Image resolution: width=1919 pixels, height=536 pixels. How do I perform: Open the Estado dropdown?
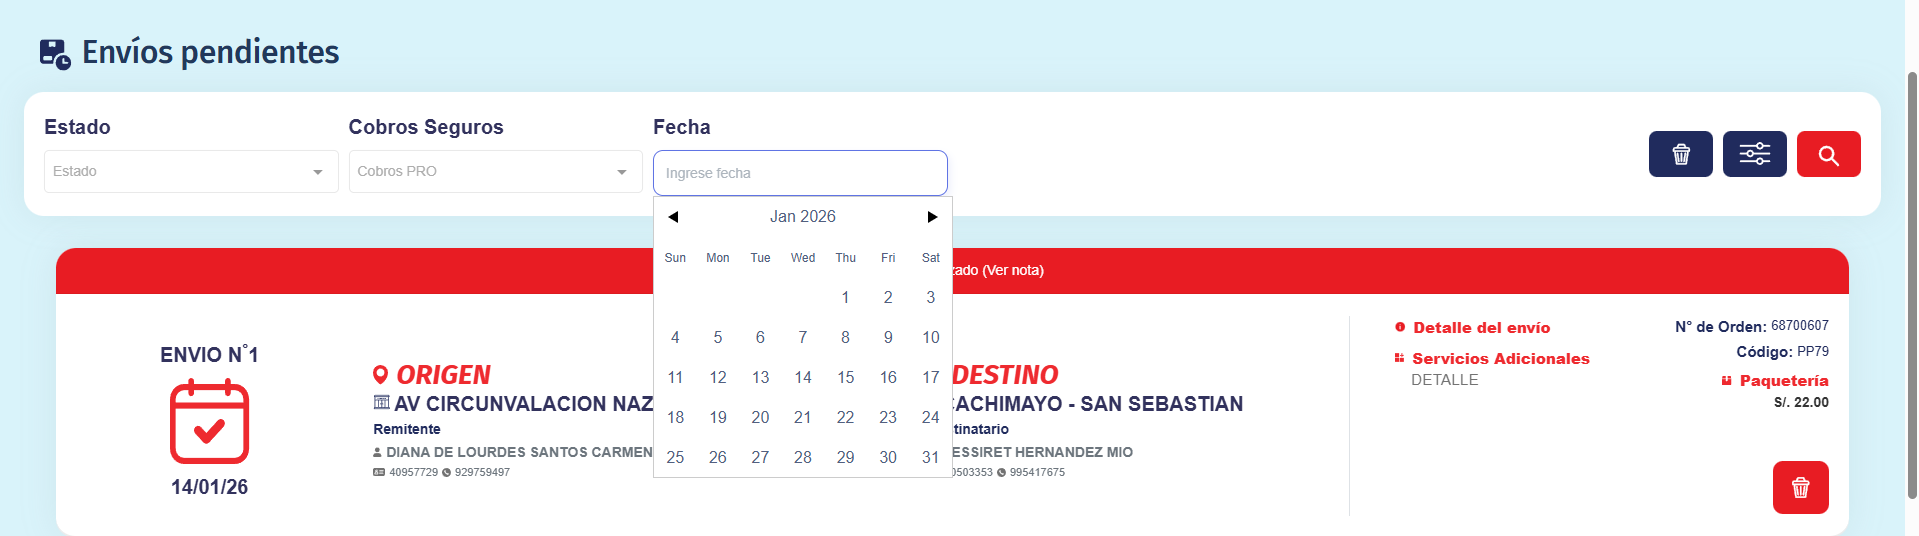pos(191,172)
